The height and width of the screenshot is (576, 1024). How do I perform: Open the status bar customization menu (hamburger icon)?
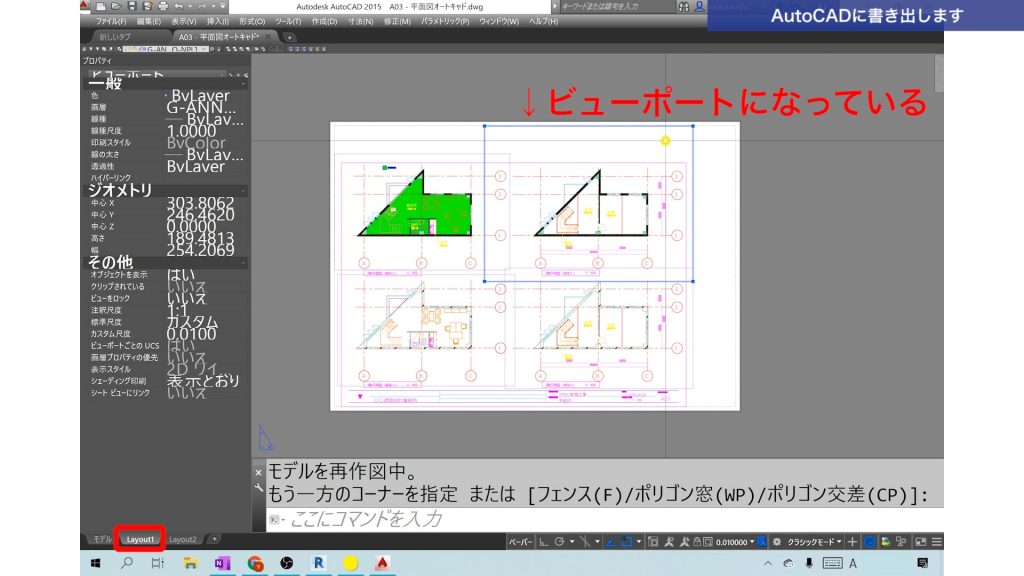(937, 540)
